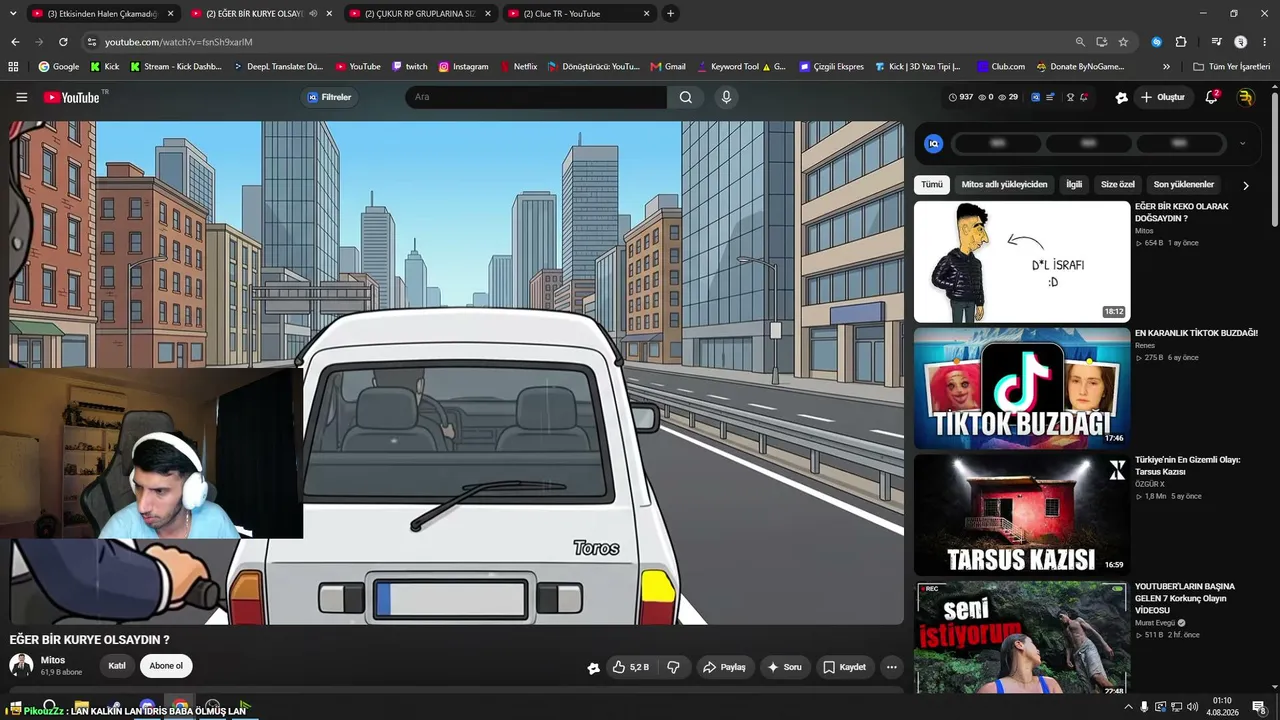Open the more actions ellipsis under video
The width and height of the screenshot is (1280, 720).
click(x=892, y=667)
